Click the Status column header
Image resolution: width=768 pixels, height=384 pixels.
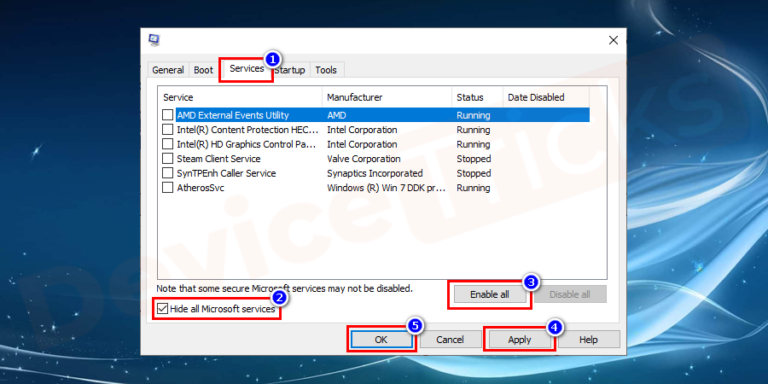pyautogui.click(x=477, y=97)
